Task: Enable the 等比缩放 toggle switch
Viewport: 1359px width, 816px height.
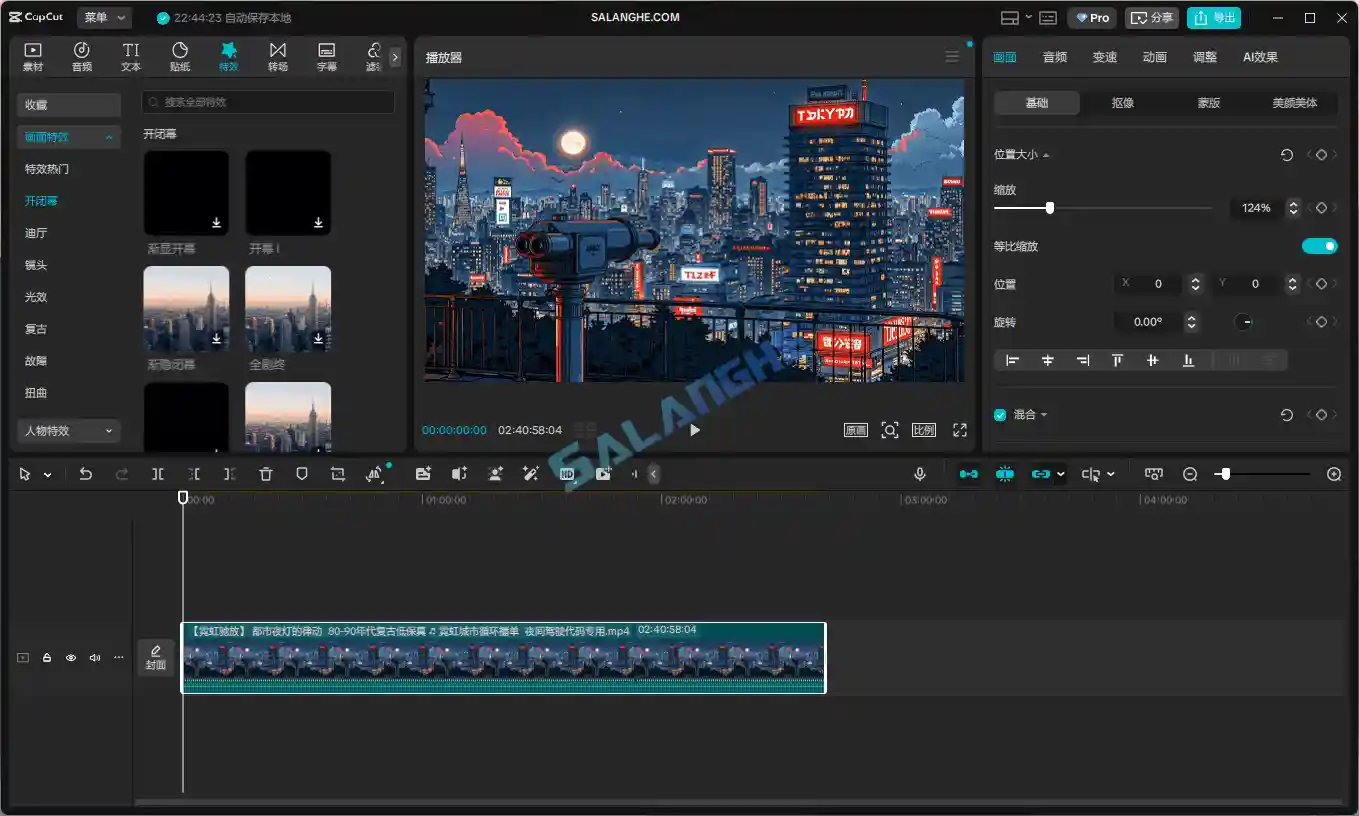Action: [1320, 245]
